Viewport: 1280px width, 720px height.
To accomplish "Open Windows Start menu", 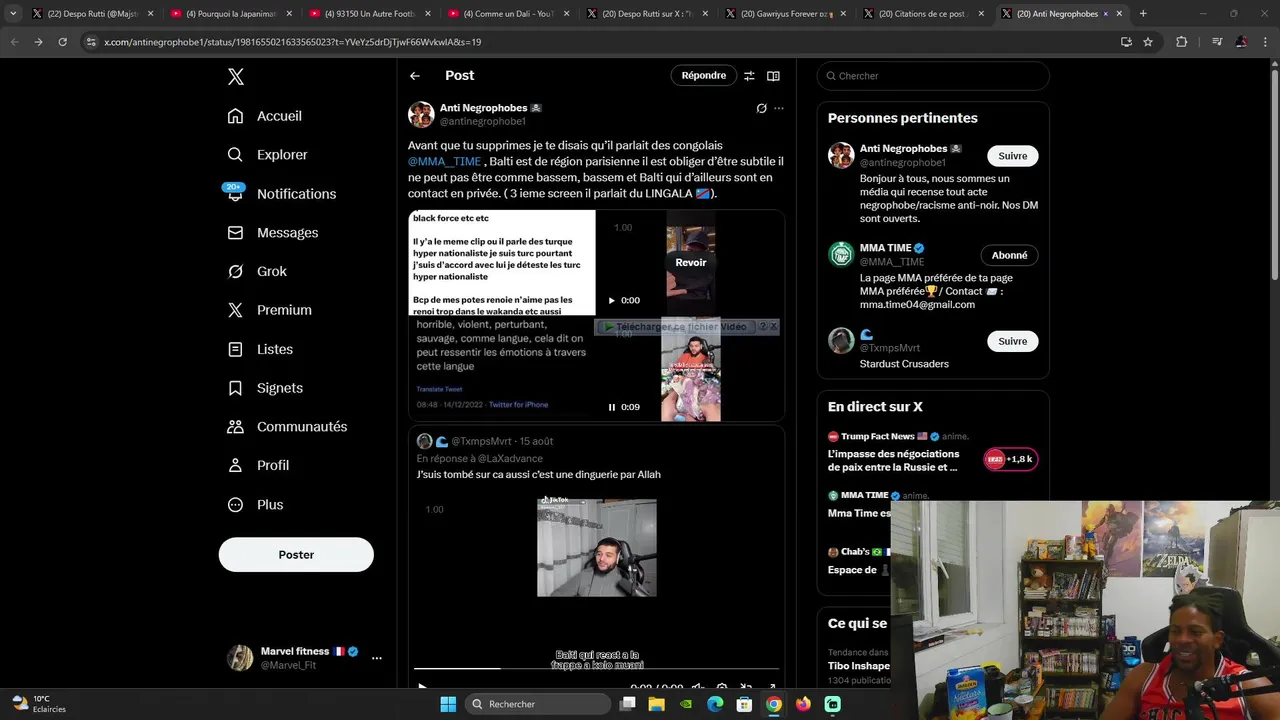I will tap(448, 704).
